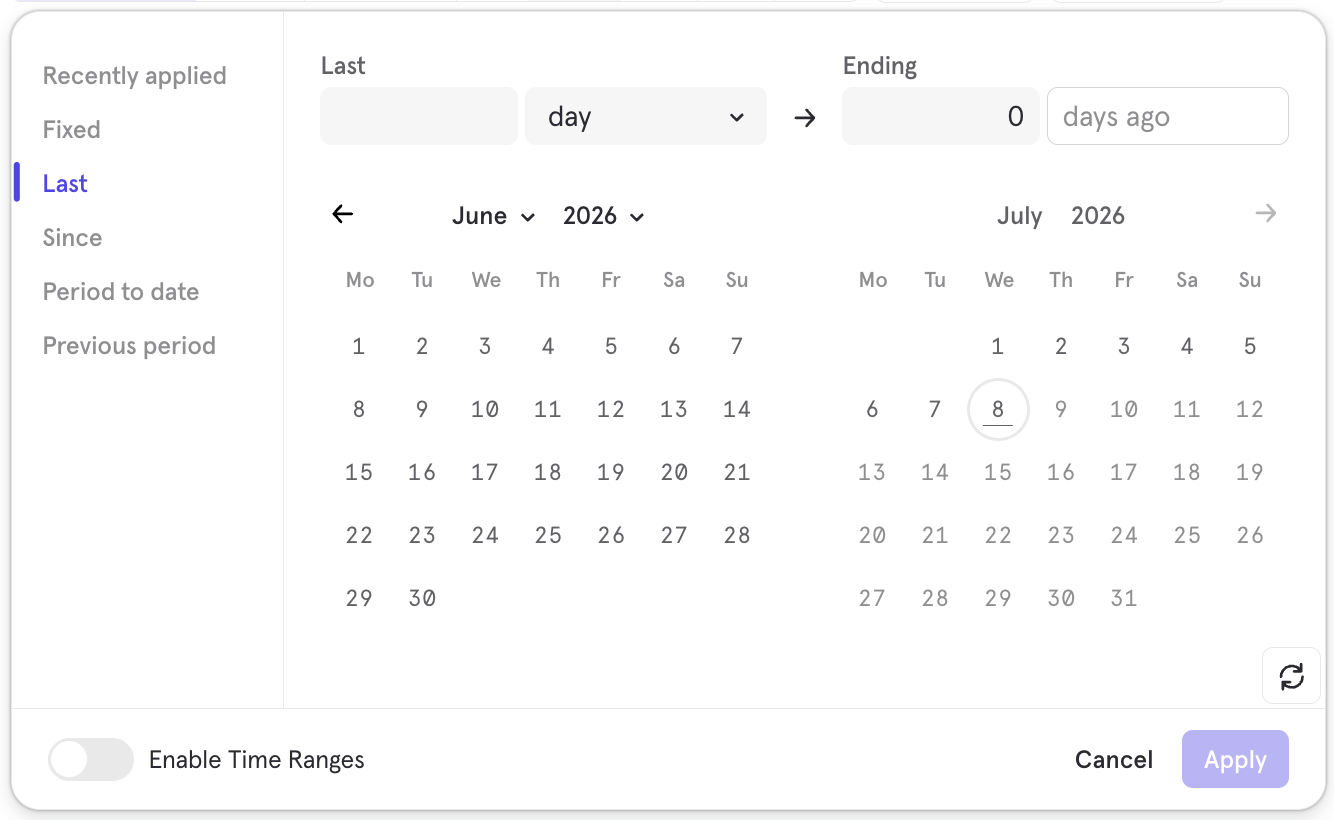Pick June 20 in the calendar
This screenshot has width=1334, height=820.
click(674, 473)
